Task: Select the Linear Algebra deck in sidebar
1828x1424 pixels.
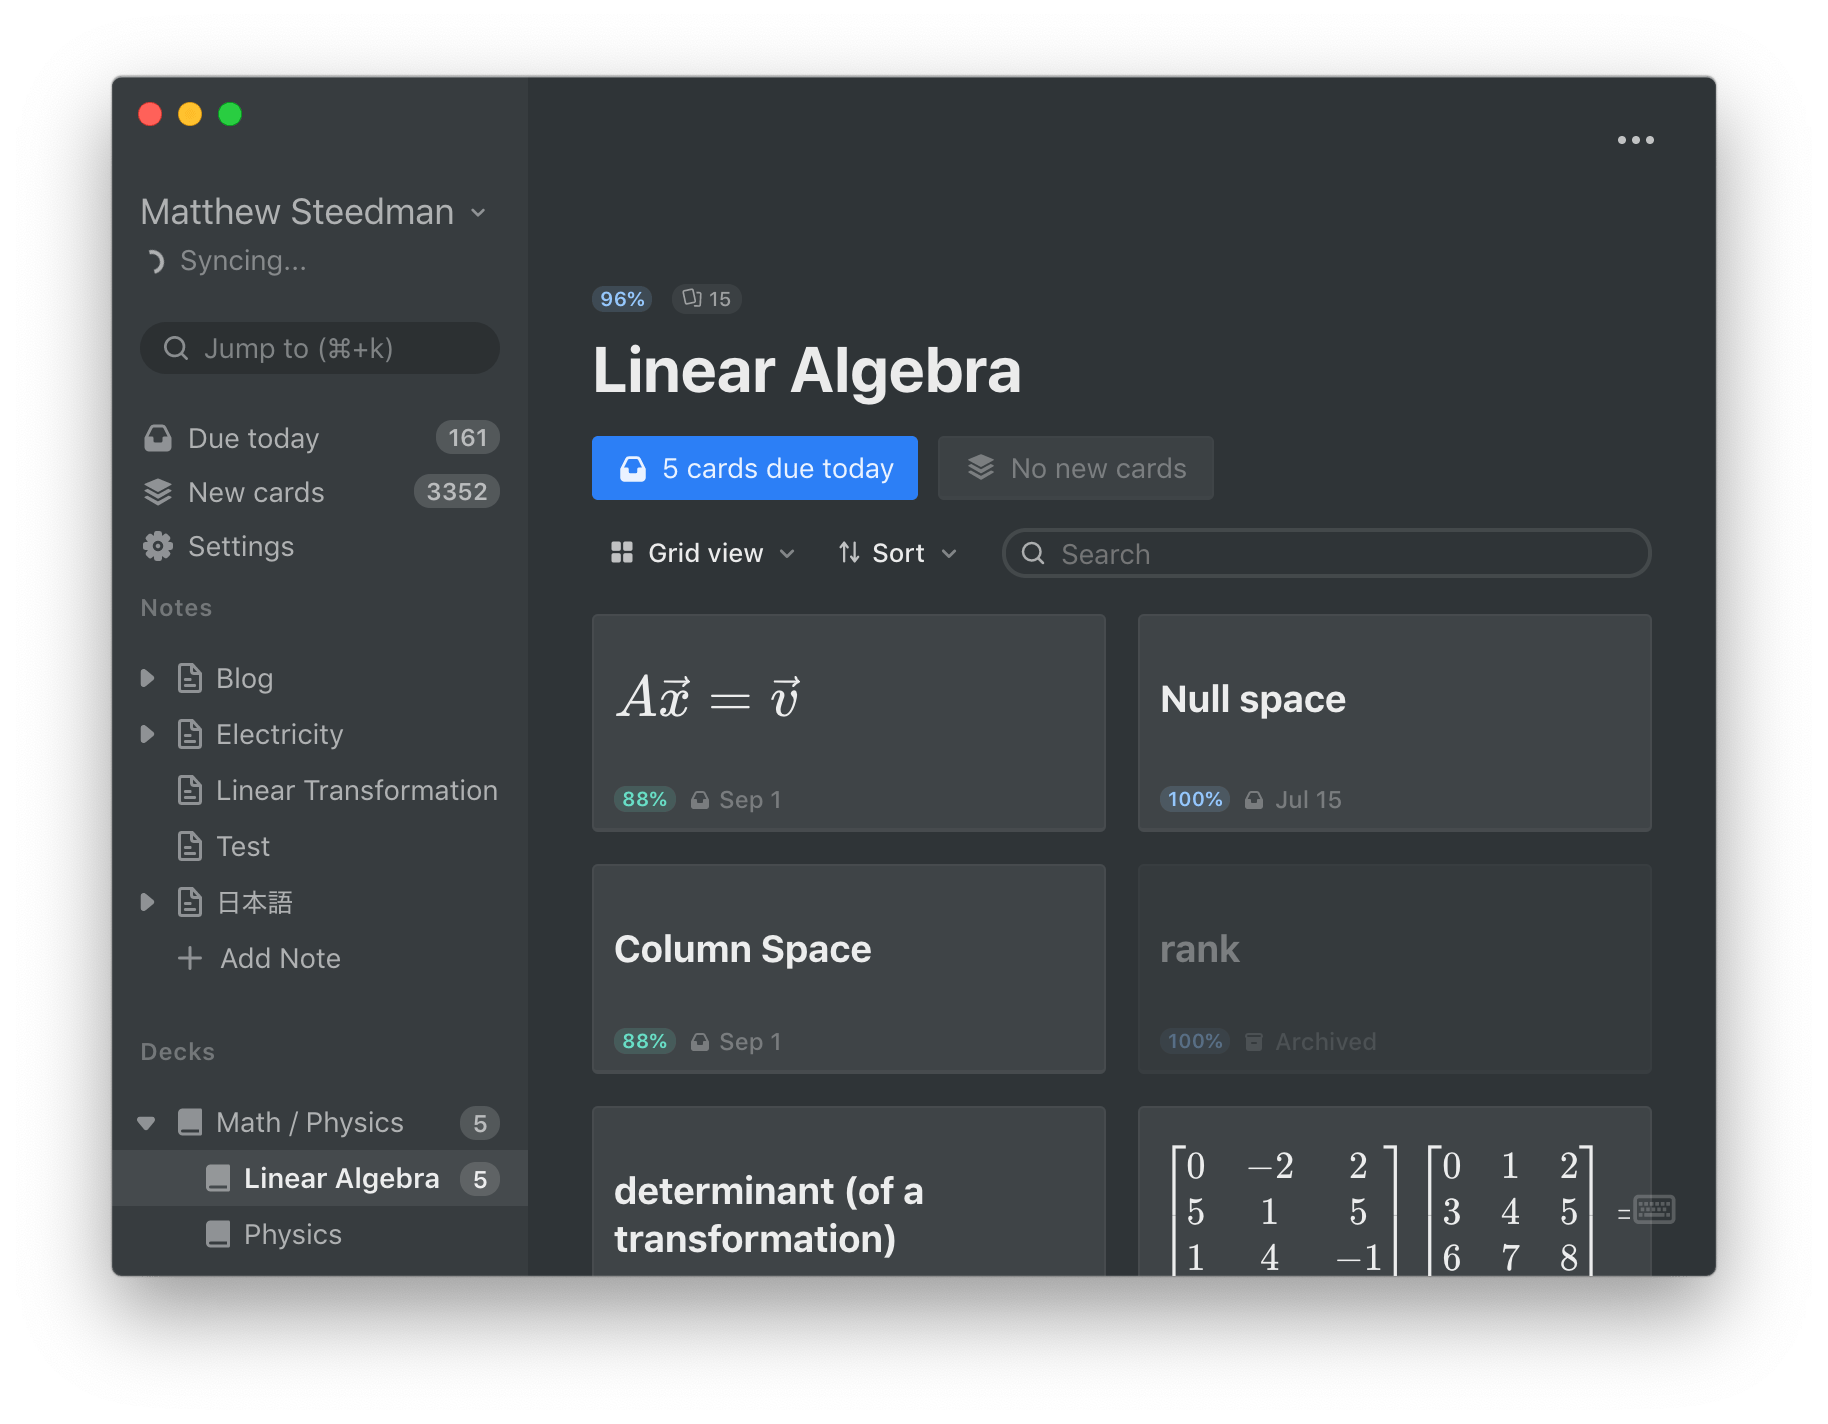Action: [x=320, y=1178]
